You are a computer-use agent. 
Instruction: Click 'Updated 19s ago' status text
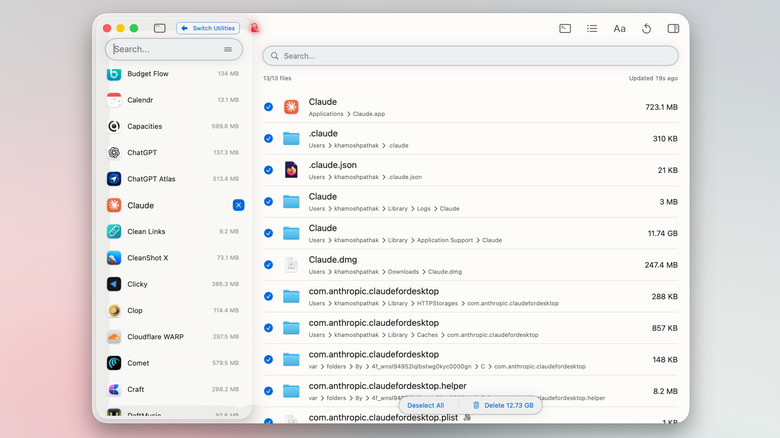(653, 78)
